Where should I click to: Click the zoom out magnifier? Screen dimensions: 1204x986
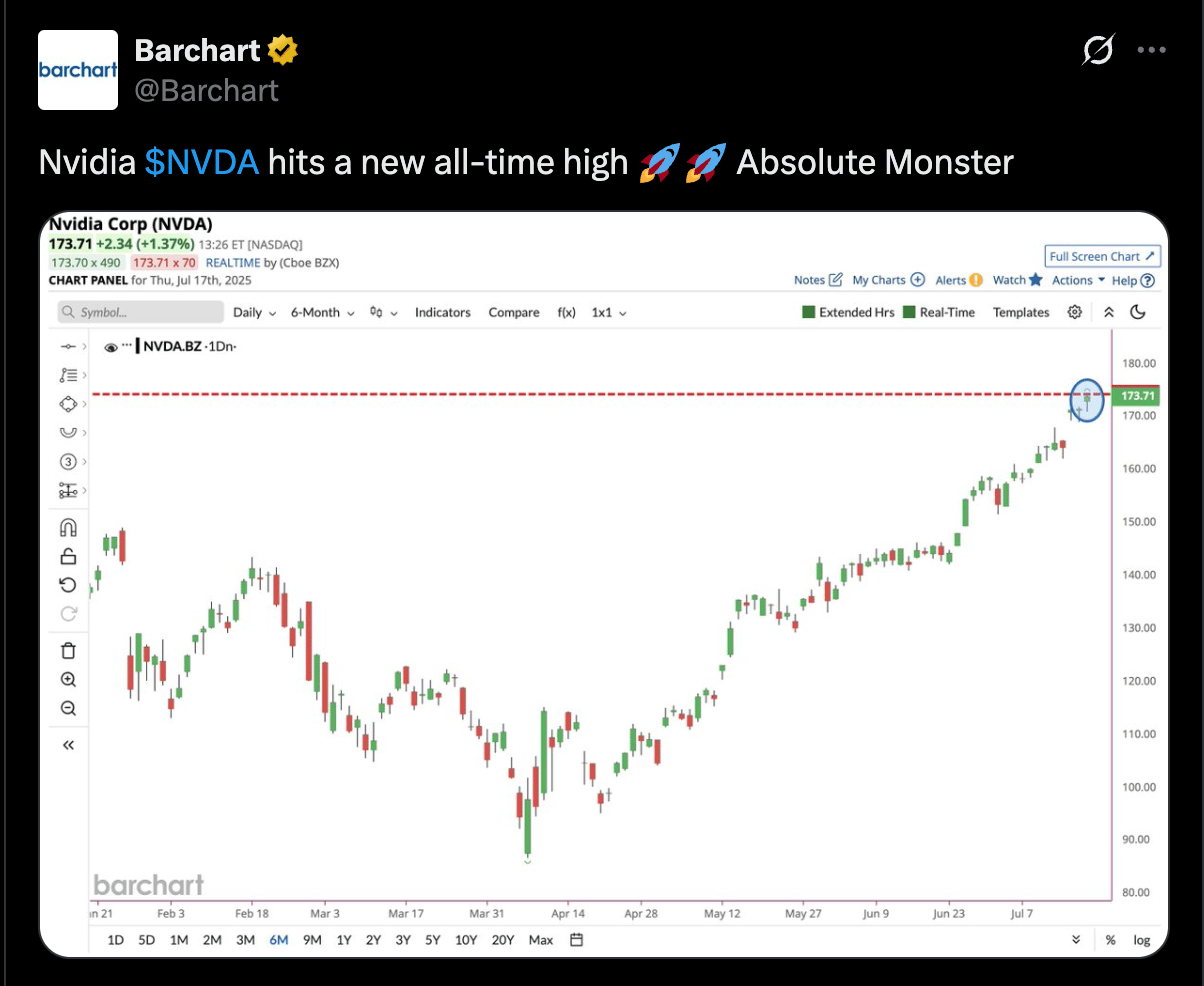(x=68, y=708)
